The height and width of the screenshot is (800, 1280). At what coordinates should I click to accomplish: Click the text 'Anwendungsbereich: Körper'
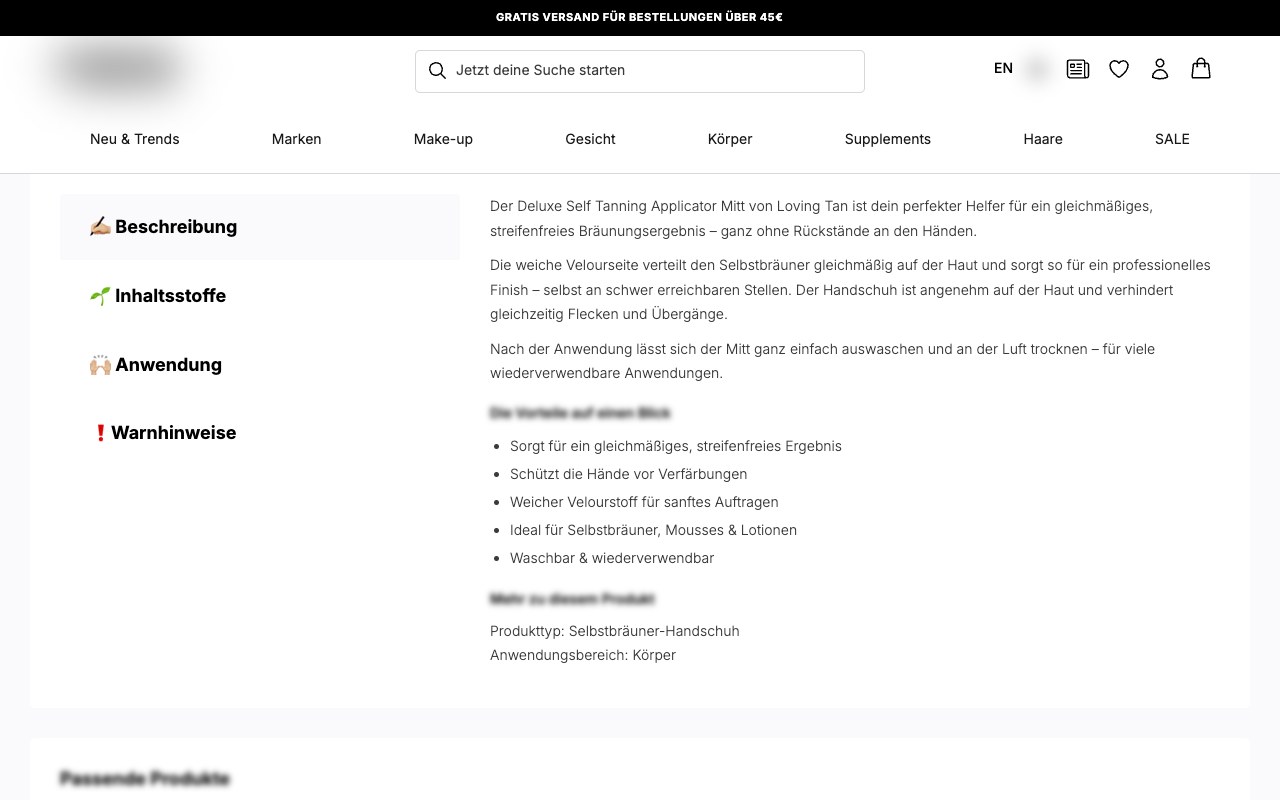[583, 655]
